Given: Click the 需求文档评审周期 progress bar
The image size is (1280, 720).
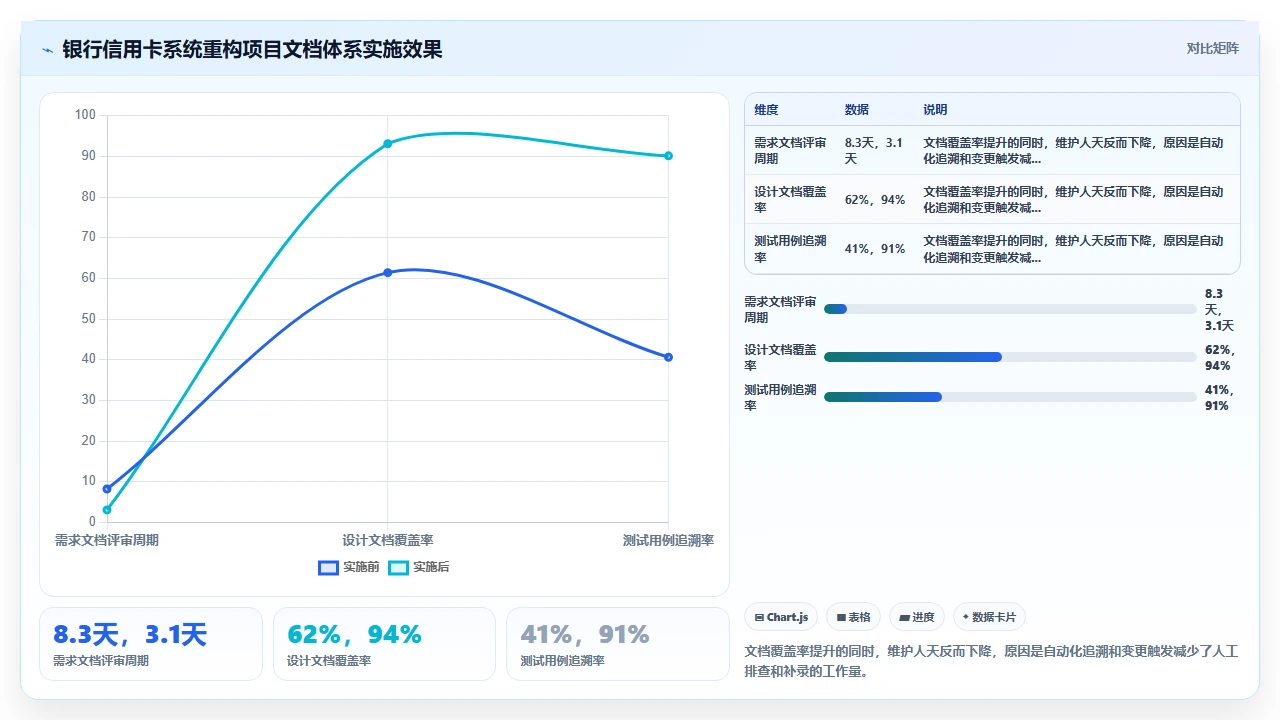Looking at the screenshot, I should coord(1010,309).
